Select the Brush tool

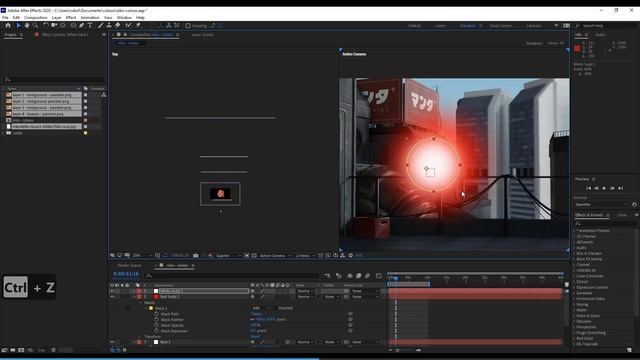click(100, 25)
